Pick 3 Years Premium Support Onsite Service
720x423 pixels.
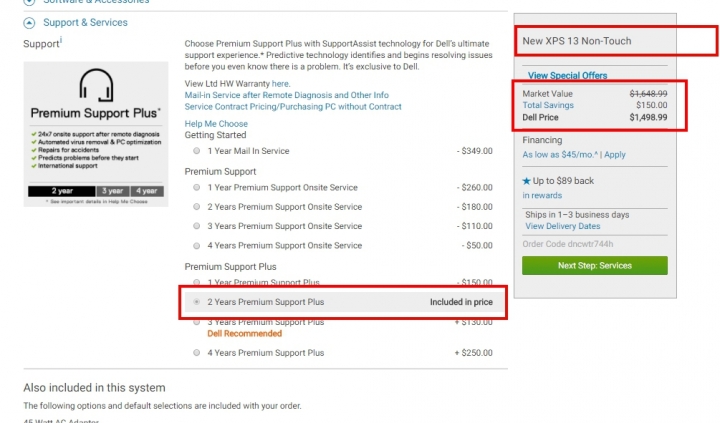[x=197, y=226]
